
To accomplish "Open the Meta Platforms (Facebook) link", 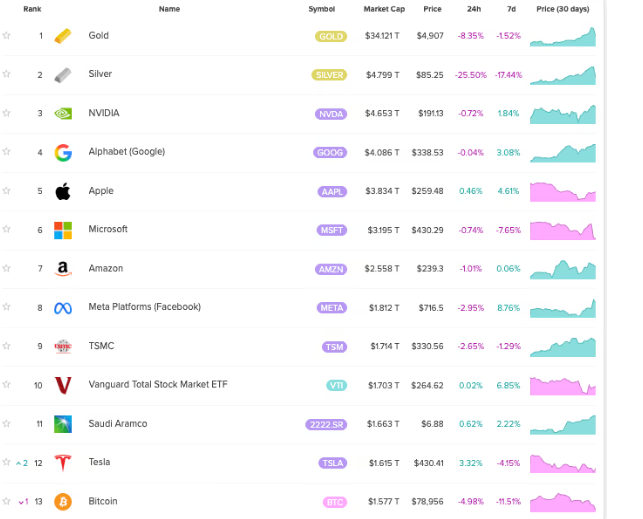I will (x=144, y=307).
